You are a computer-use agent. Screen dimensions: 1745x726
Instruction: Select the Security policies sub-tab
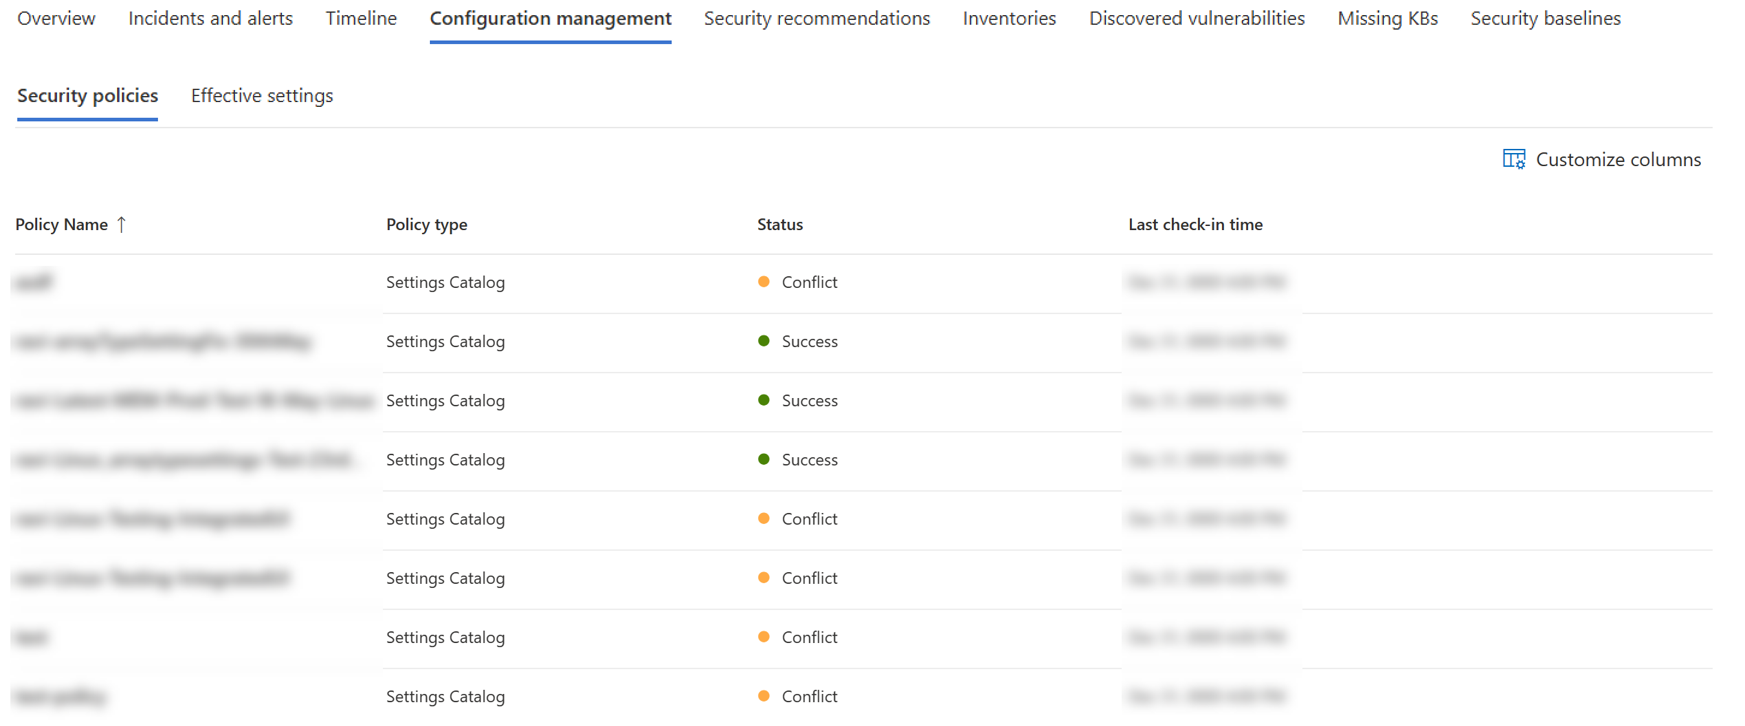click(x=87, y=96)
